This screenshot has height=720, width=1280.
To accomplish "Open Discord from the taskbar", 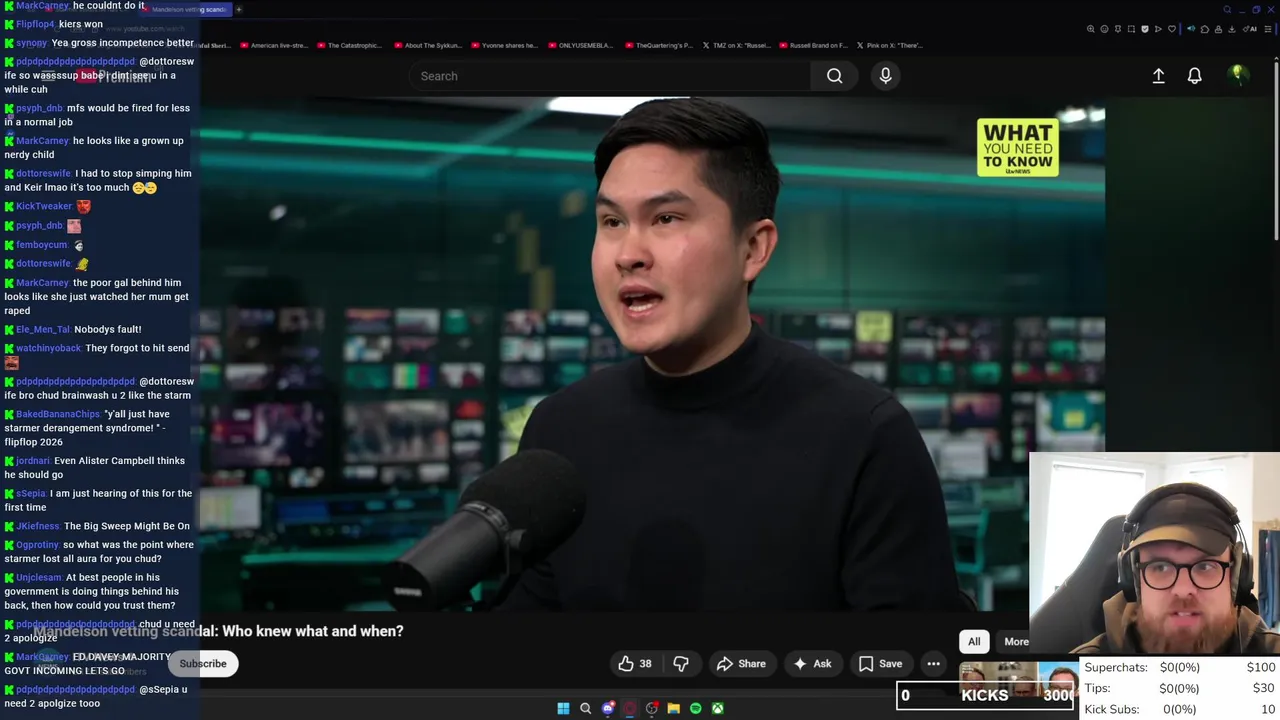I will pos(608,708).
